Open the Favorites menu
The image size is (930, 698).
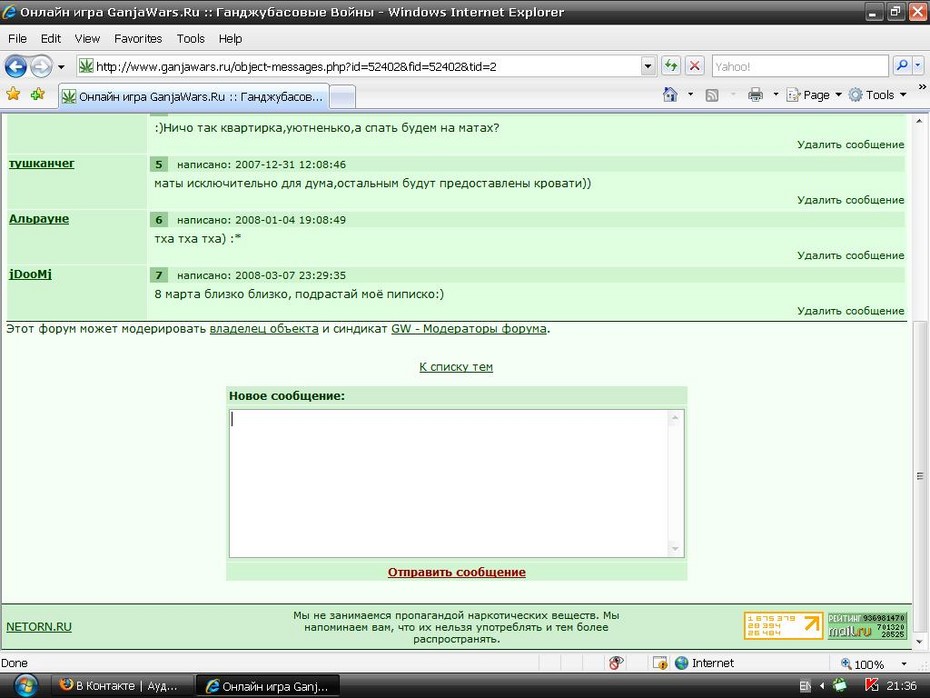coord(138,39)
